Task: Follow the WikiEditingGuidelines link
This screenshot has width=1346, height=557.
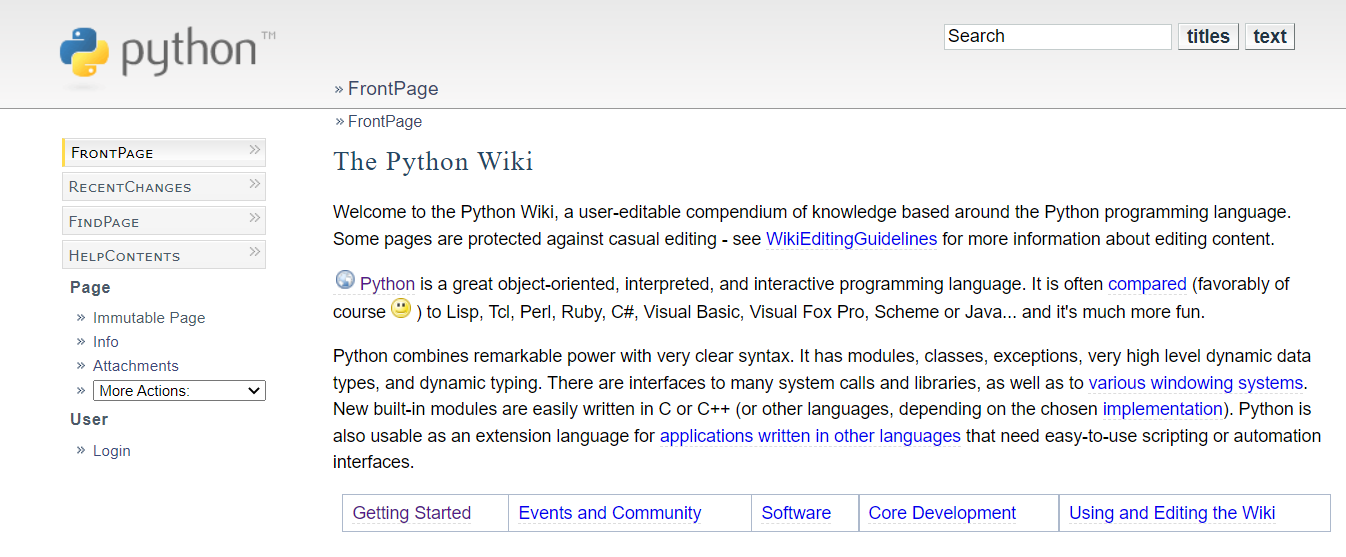Action: coord(851,239)
